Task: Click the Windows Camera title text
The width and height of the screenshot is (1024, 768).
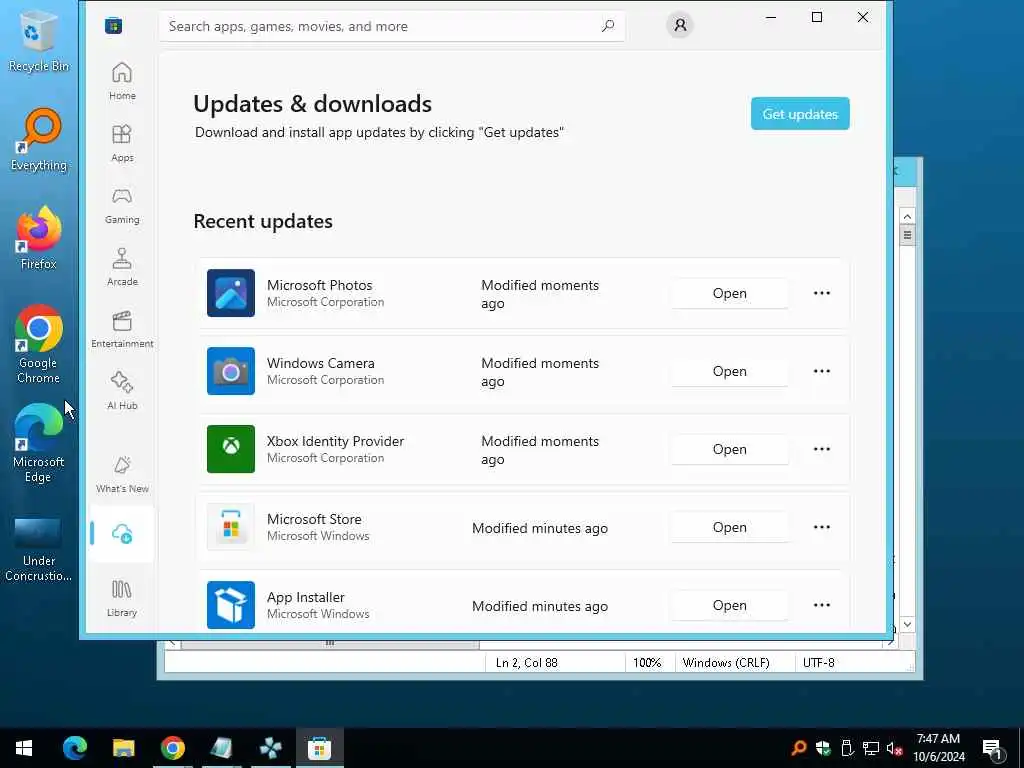Action: tap(321, 363)
